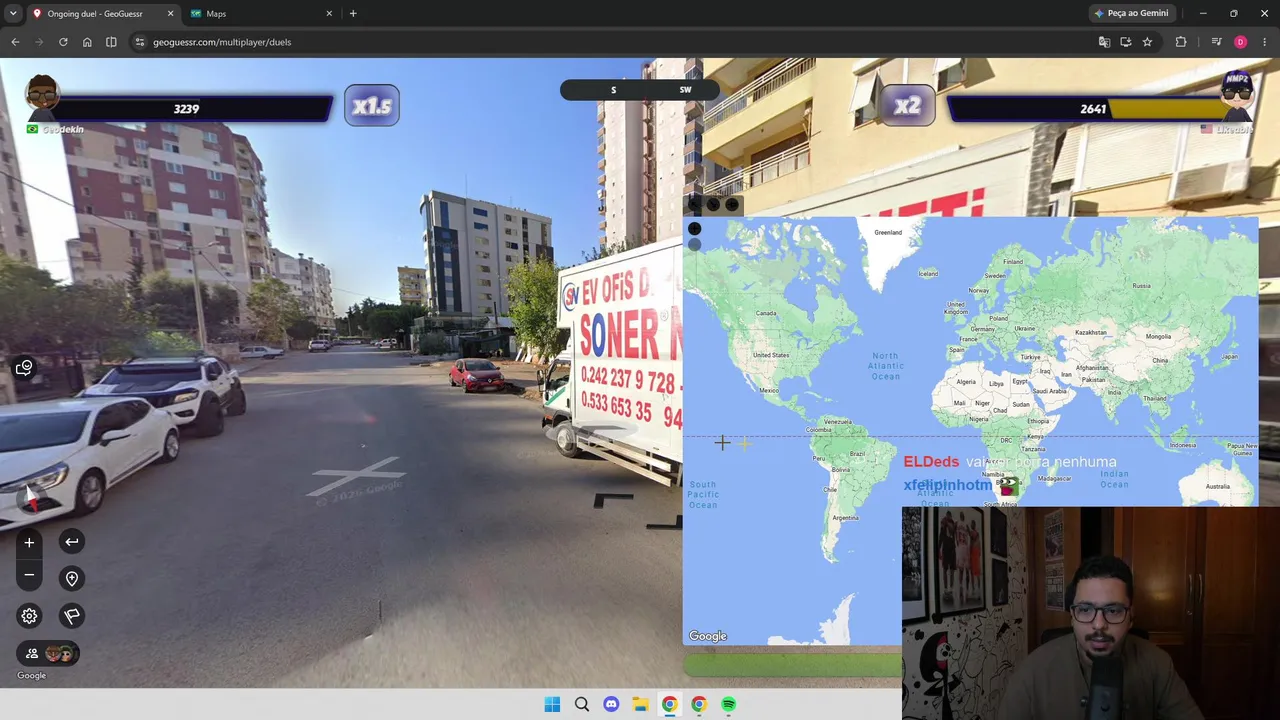The image size is (1280, 720).
Task: Zoom out the Street View with minus
Action: coord(29,575)
